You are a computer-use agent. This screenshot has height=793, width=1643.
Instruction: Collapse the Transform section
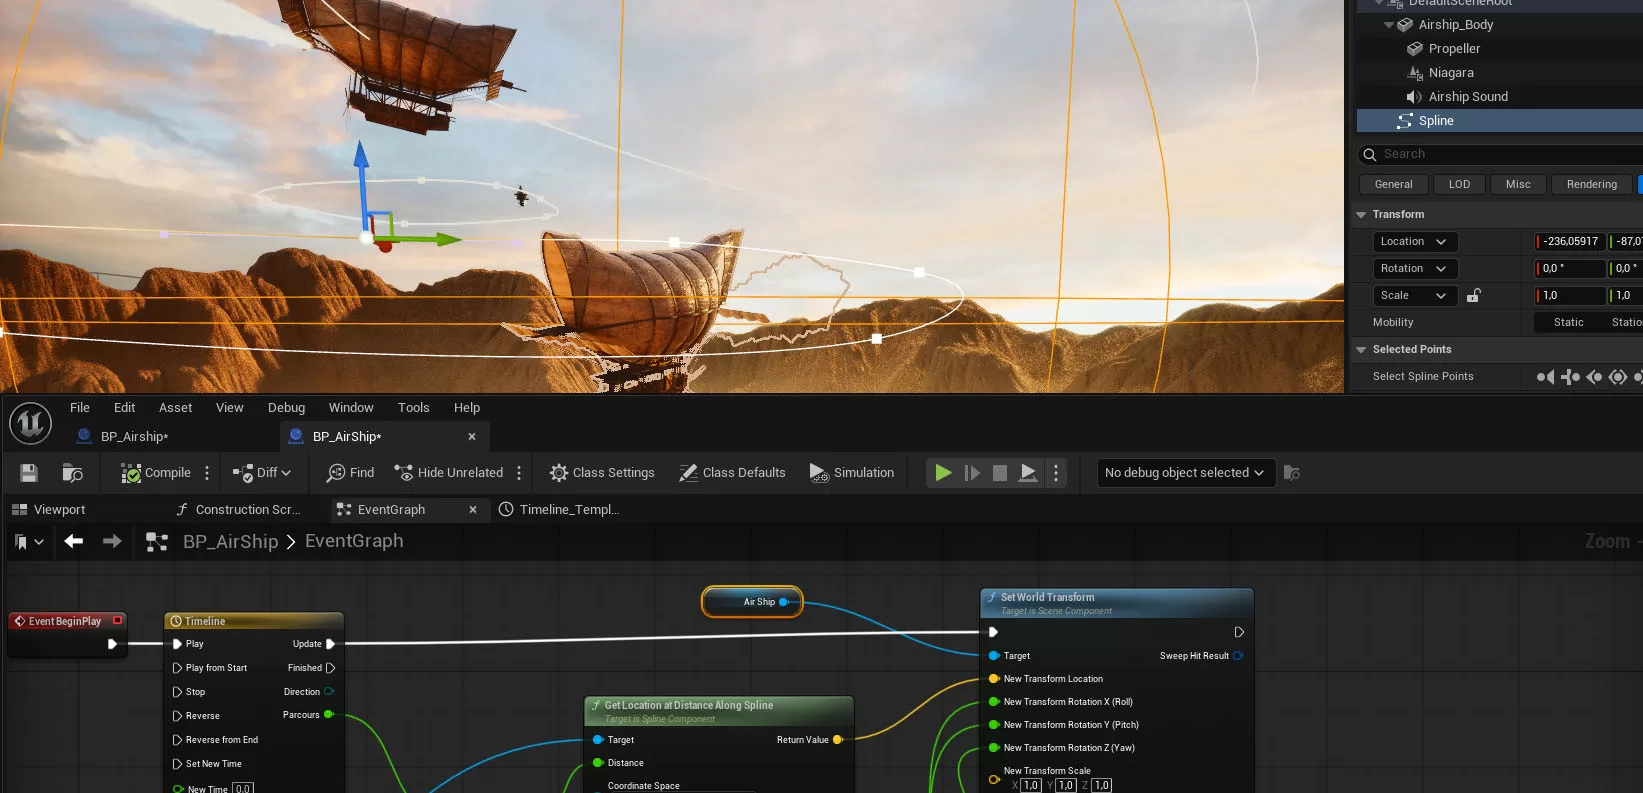1361,215
